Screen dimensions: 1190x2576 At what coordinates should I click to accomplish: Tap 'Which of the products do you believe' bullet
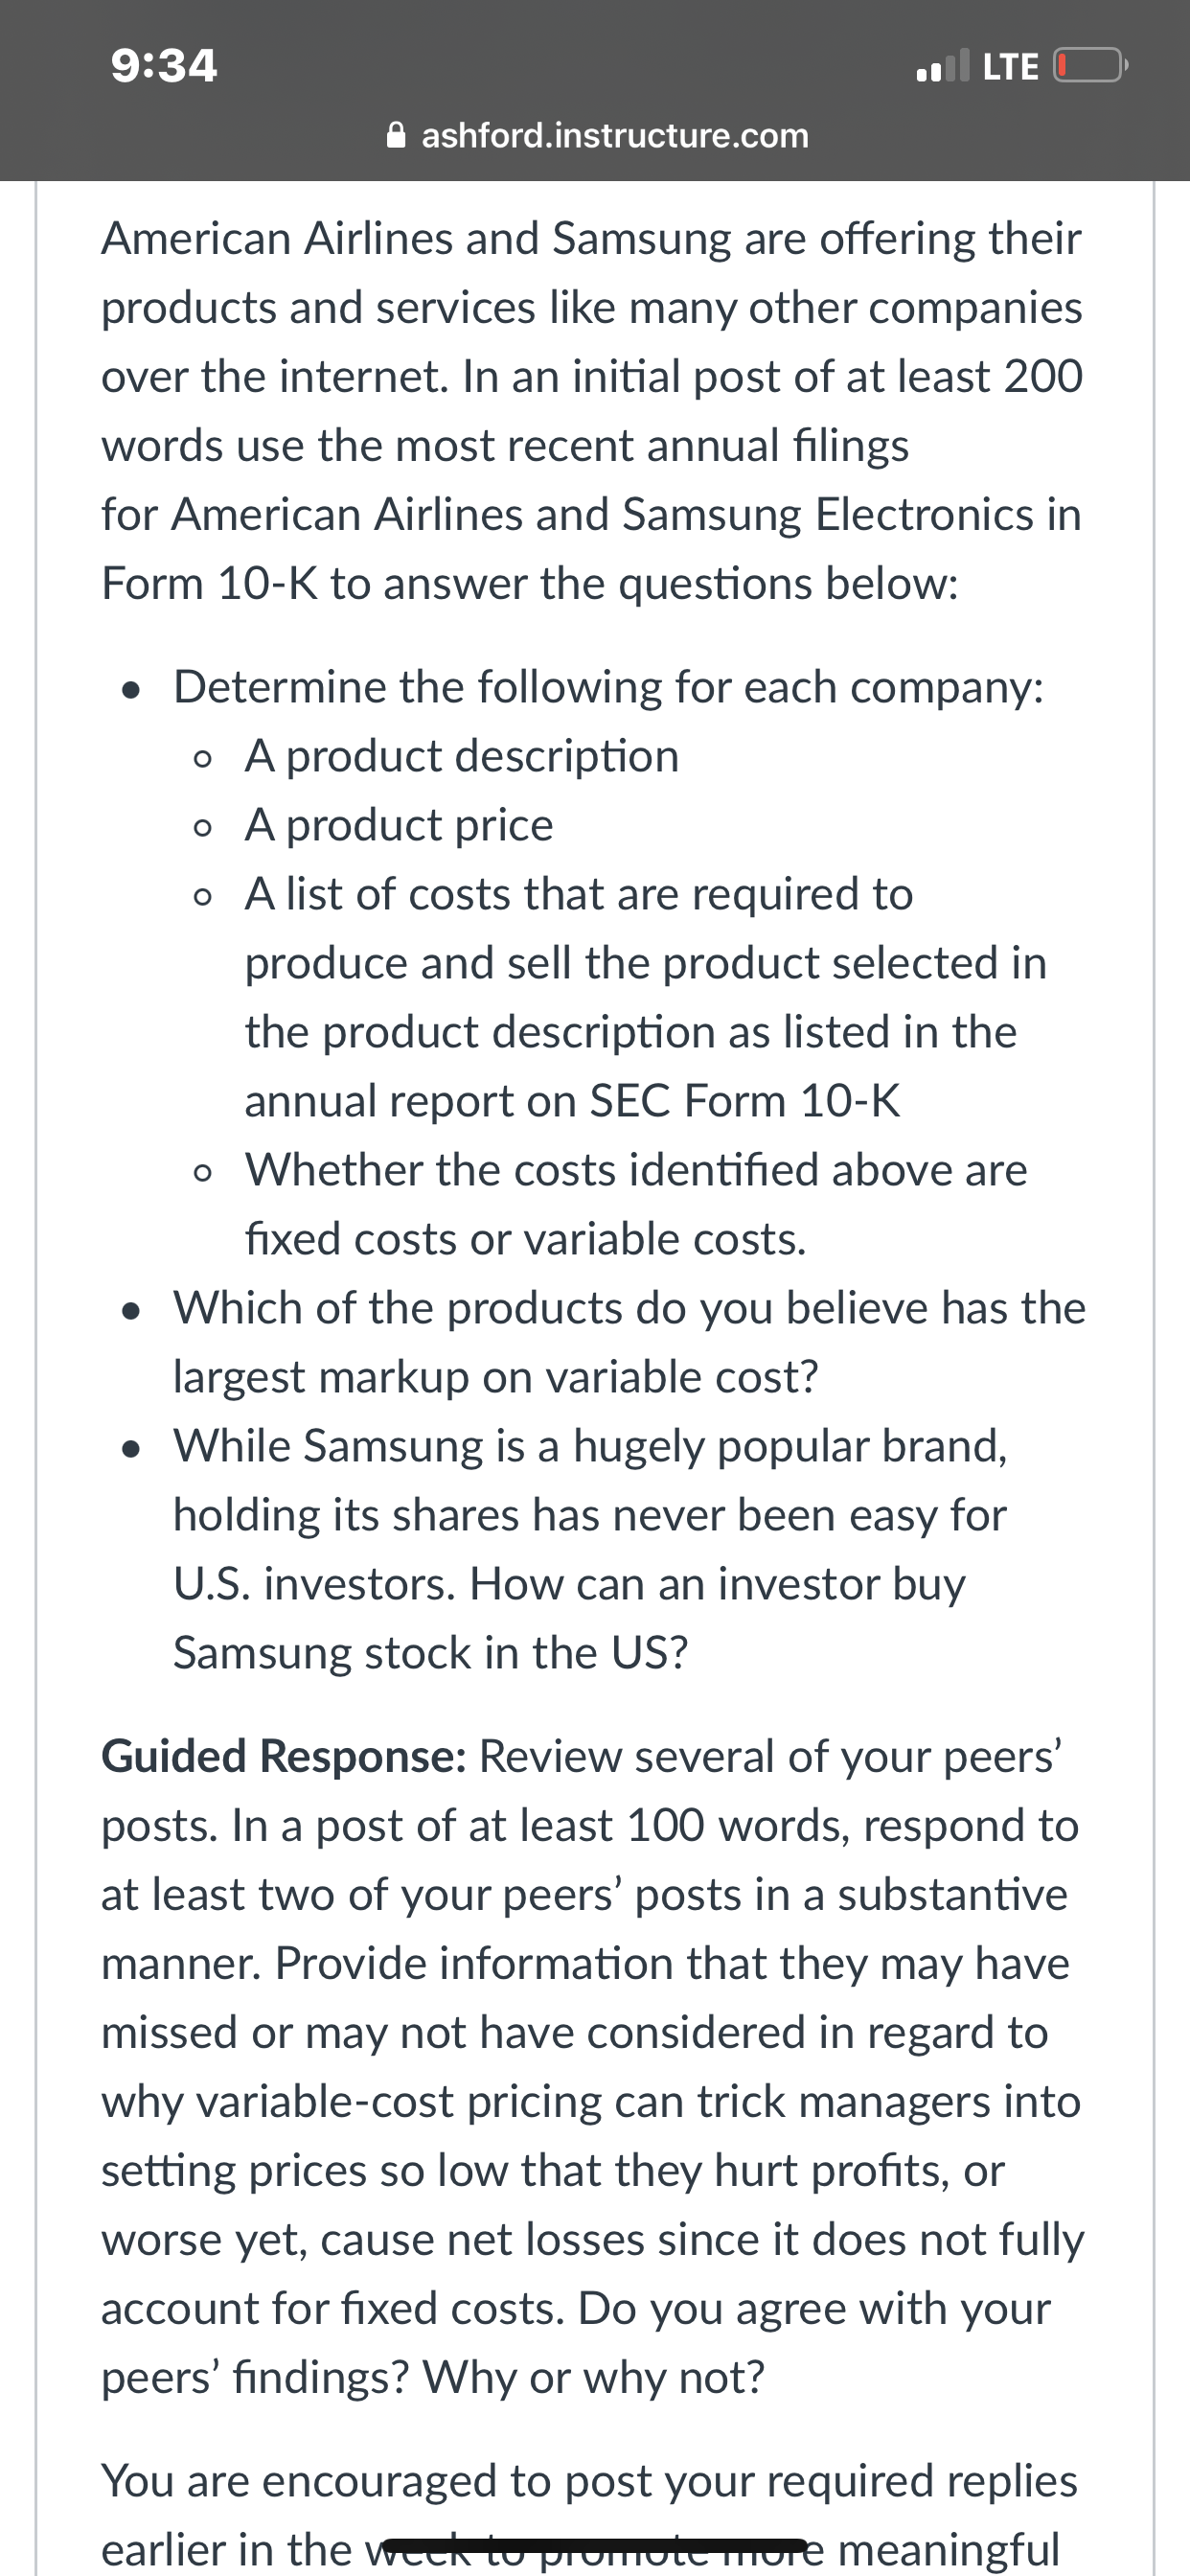pos(630,1342)
